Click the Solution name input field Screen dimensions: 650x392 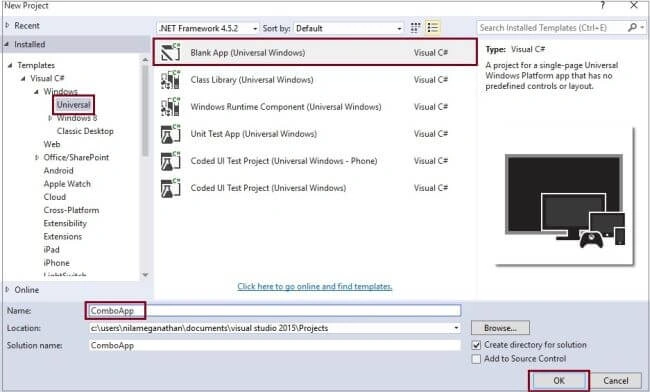[274, 345]
